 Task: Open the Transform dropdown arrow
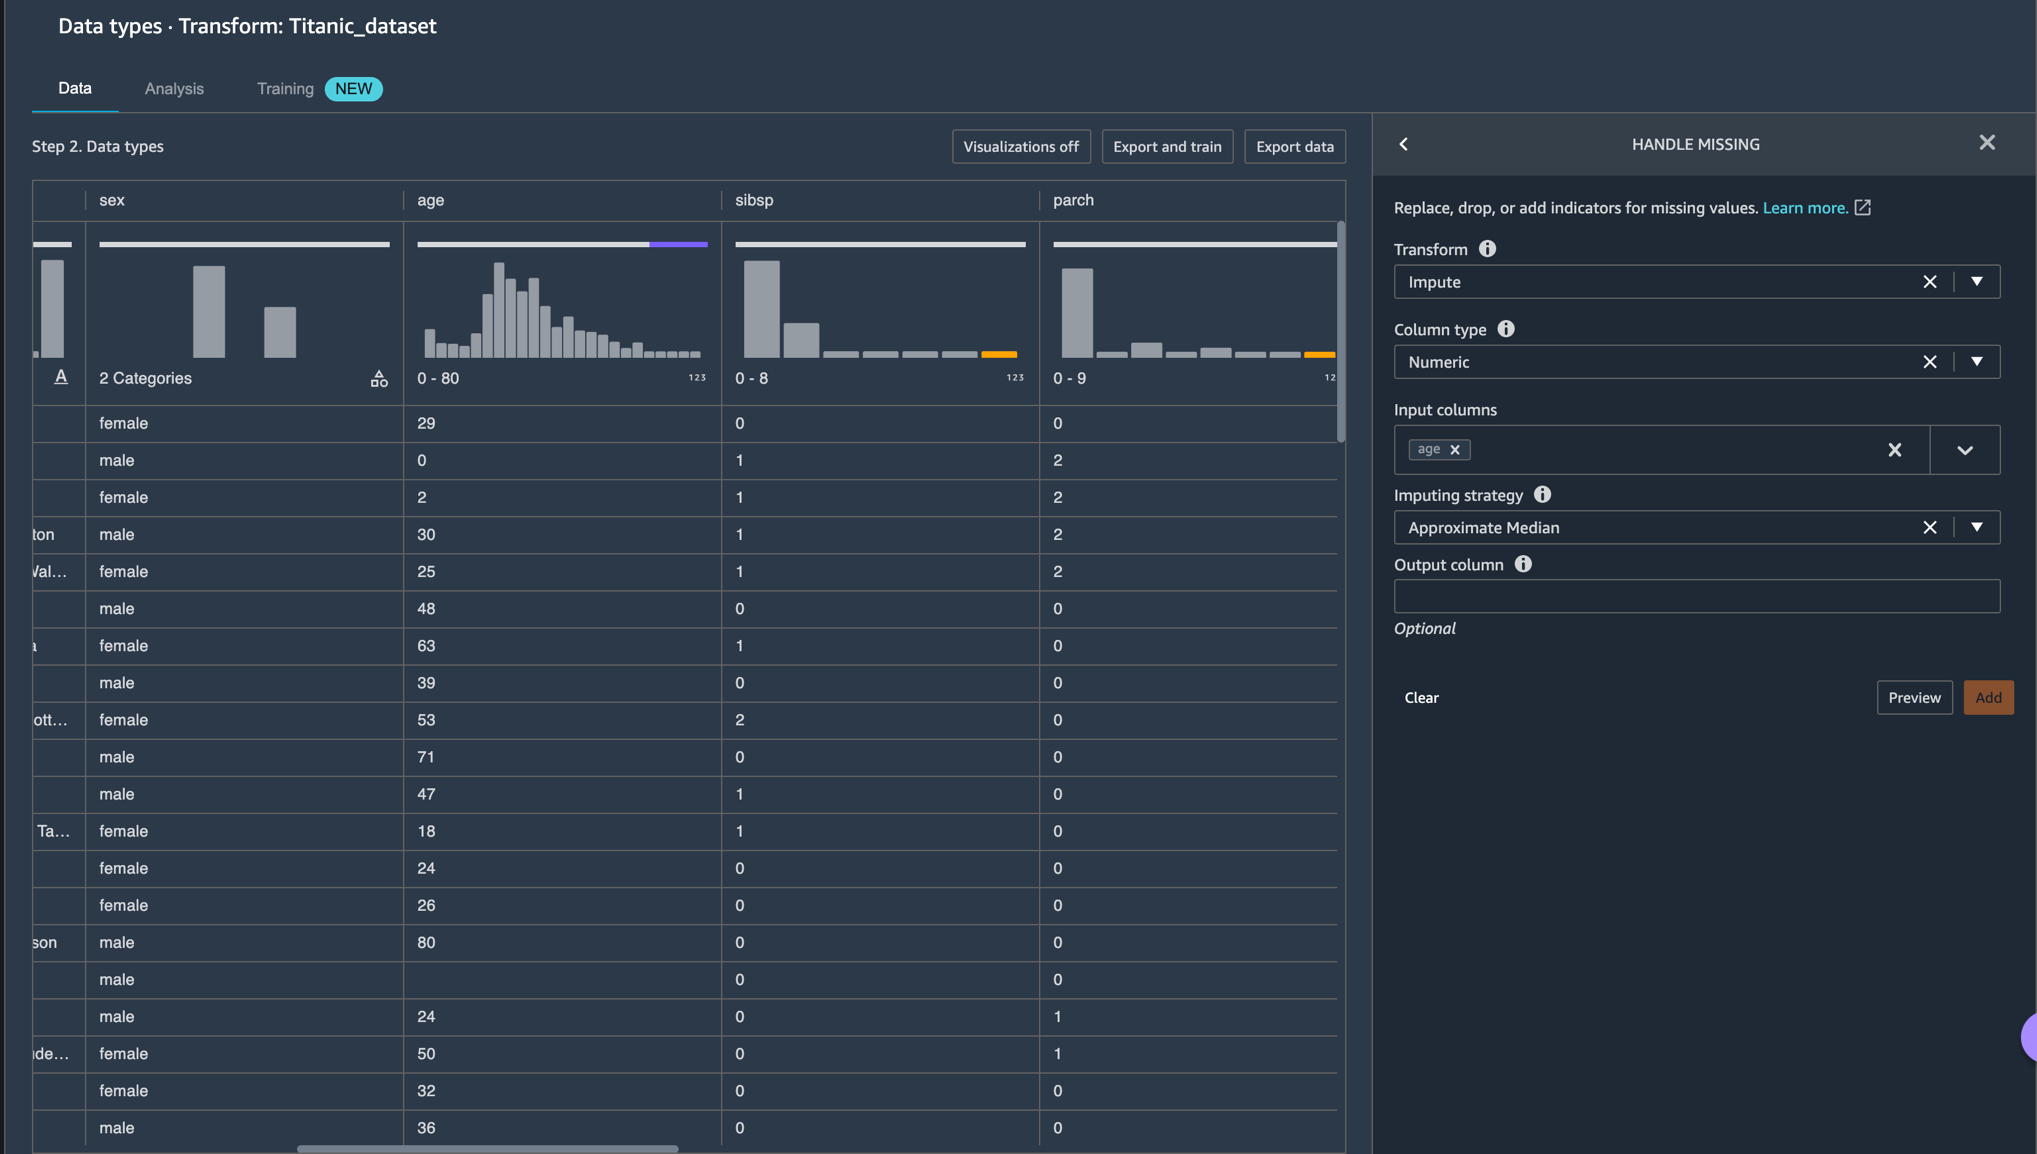click(x=1976, y=282)
